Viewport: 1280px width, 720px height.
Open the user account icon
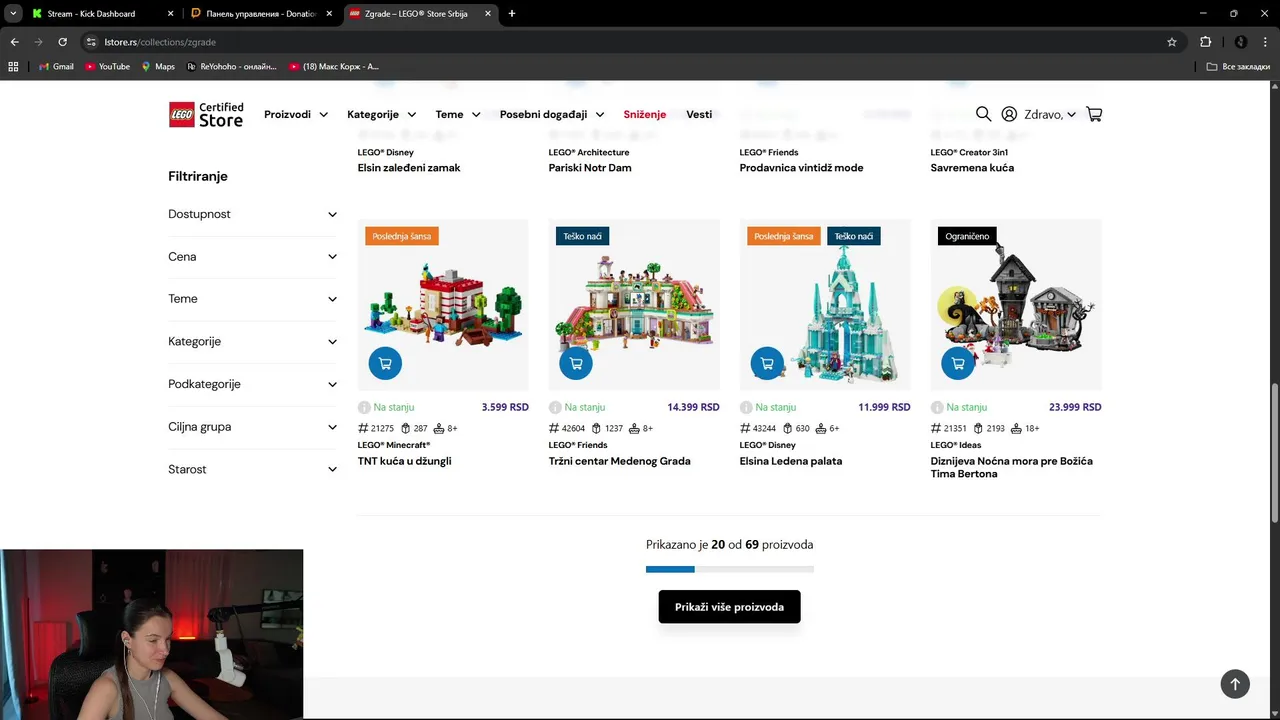[1009, 114]
